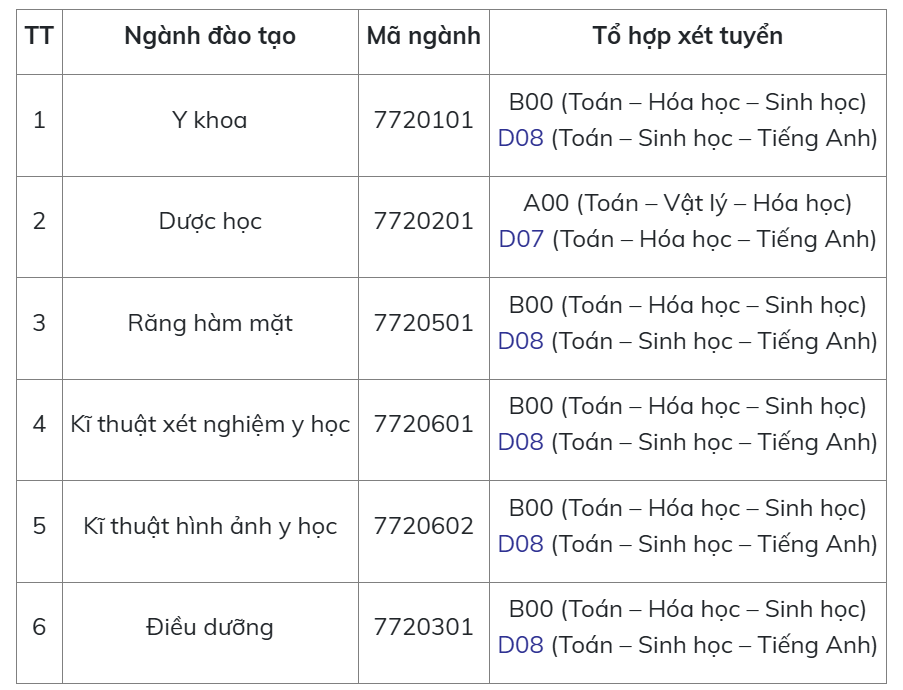The image size is (903, 690).
Task: Click the Ngành đào tạo column header
Action: click(210, 37)
